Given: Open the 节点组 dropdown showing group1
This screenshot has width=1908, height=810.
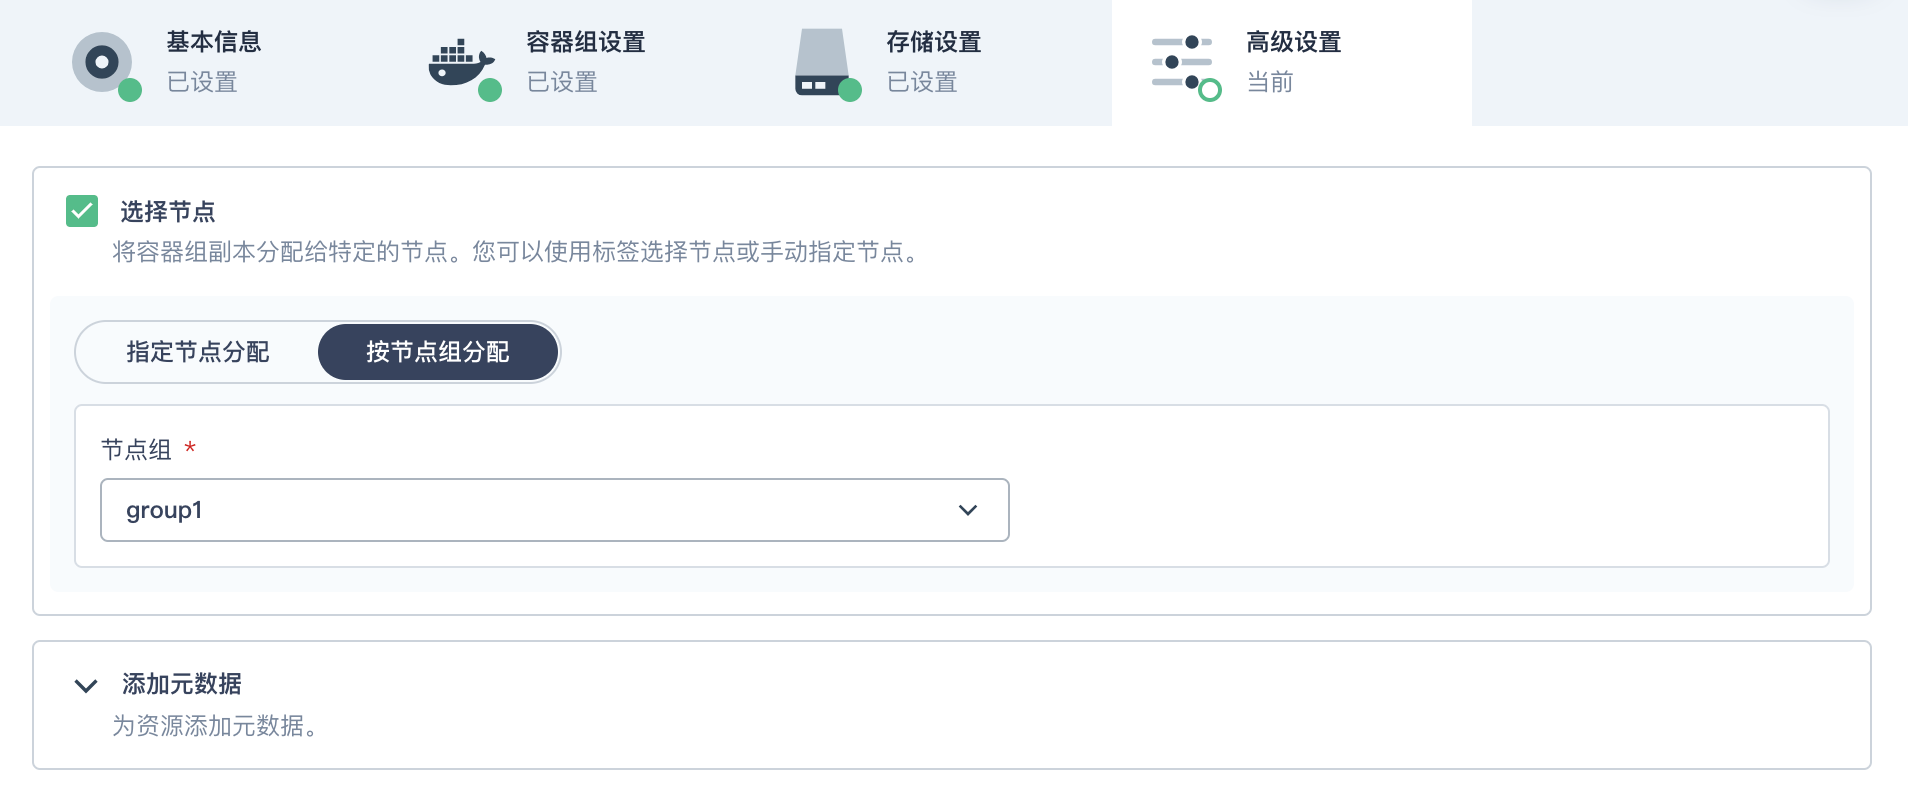Looking at the screenshot, I should tap(555, 510).
